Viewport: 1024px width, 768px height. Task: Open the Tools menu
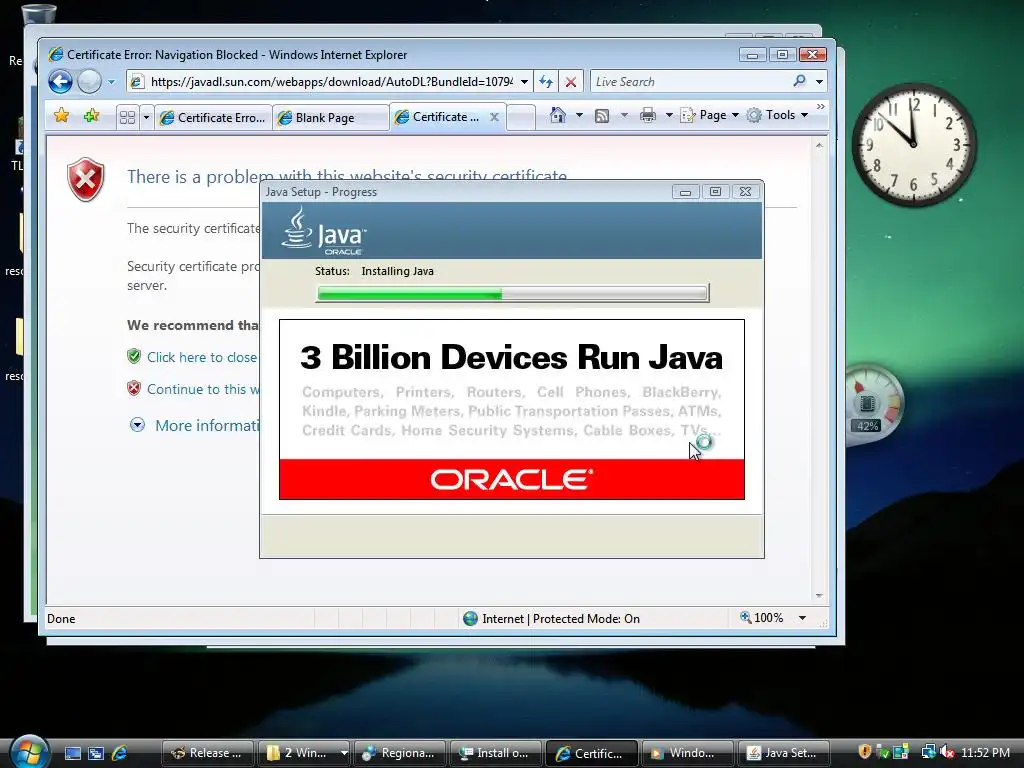(x=777, y=116)
